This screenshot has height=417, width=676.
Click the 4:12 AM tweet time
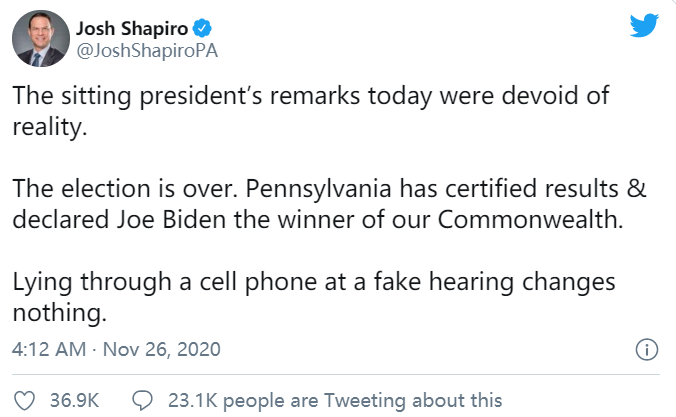pyautogui.click(x=44, y=350)
